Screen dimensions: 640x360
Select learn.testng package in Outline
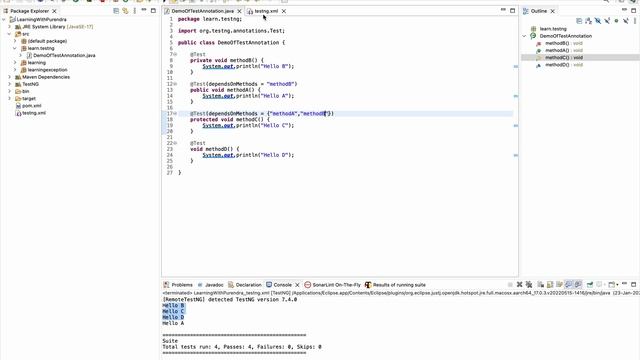[x=553, y=29]
